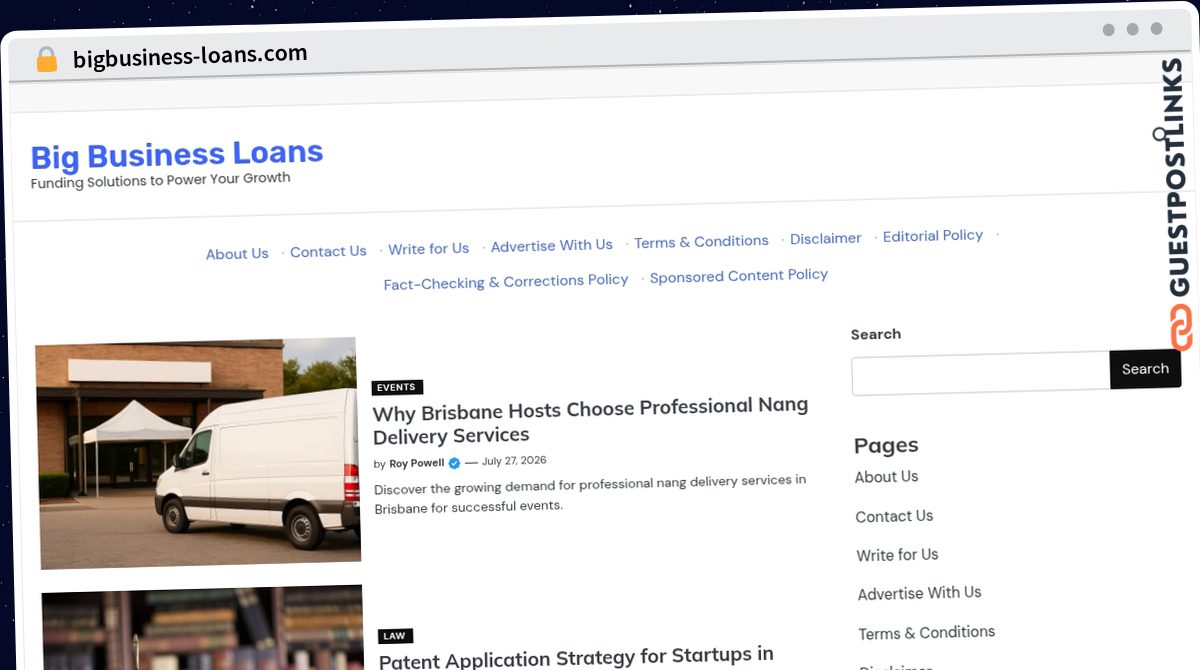1200x670 pixels.
Task: Open the Brisbane Nang Delivery Services article title
Action: 590,421
